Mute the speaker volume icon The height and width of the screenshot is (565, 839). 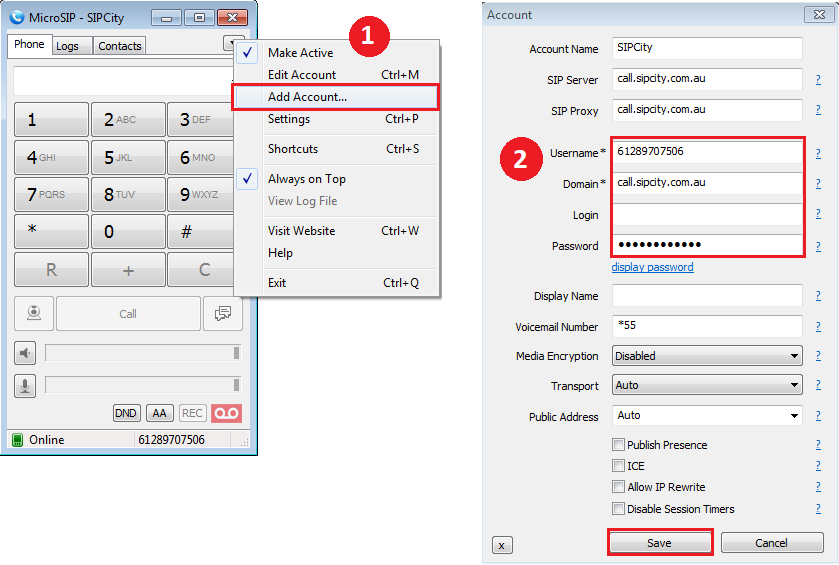25,353
